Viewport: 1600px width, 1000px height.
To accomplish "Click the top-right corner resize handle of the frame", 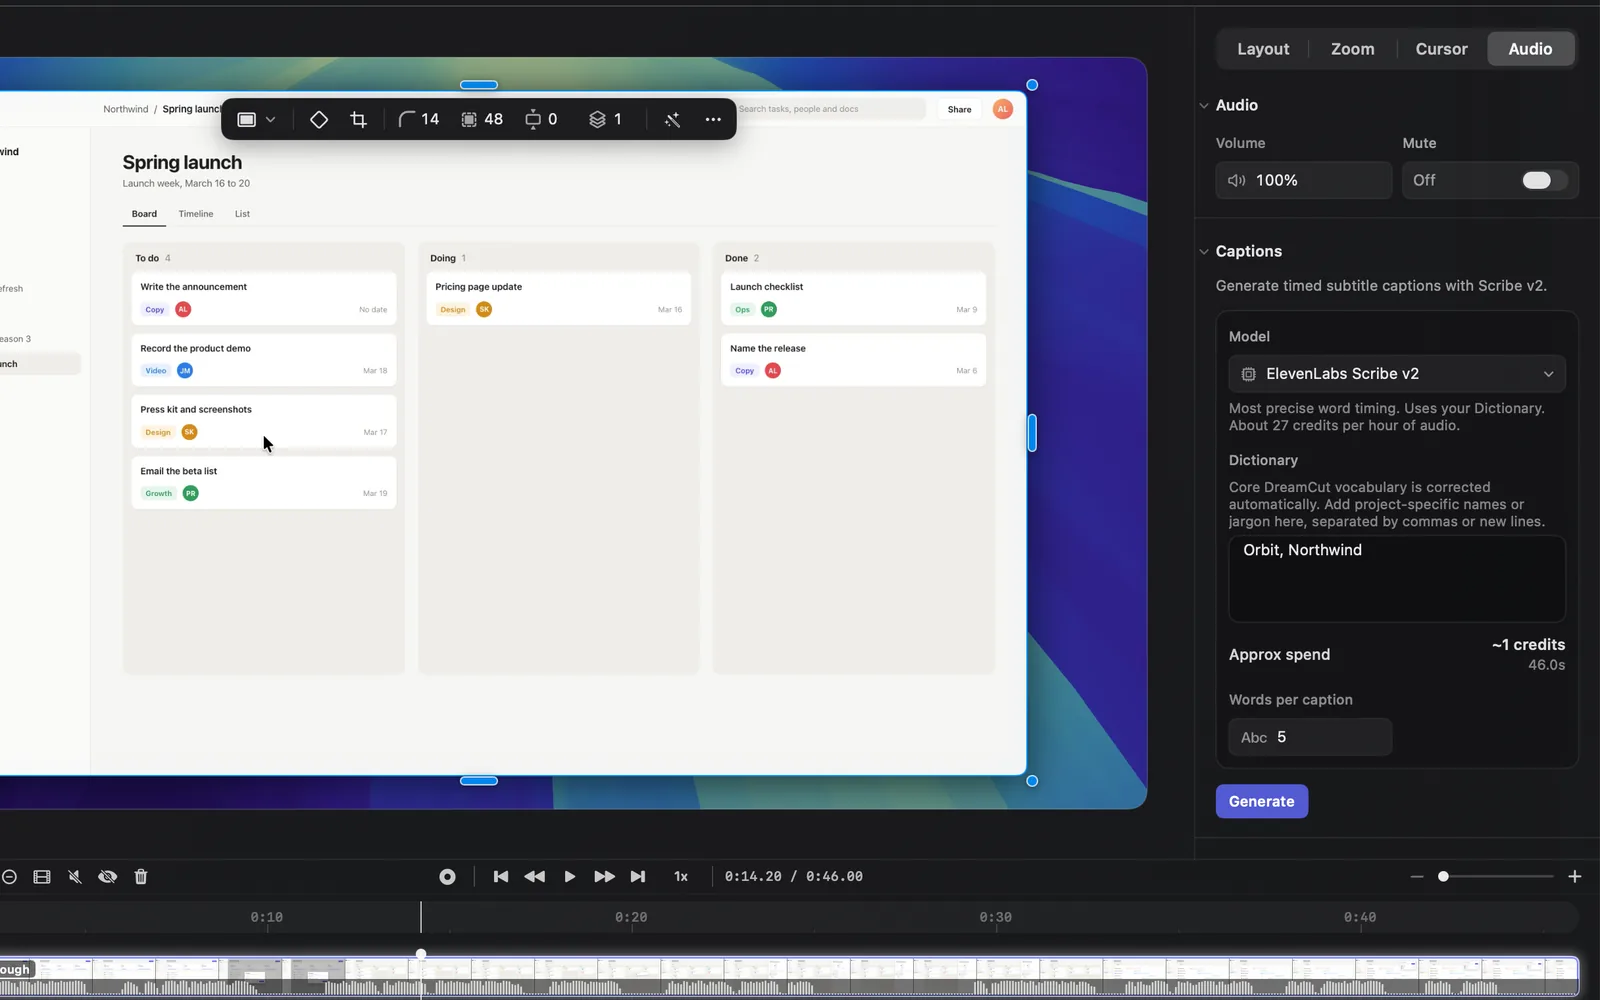I will click(x=1032, y=85).
